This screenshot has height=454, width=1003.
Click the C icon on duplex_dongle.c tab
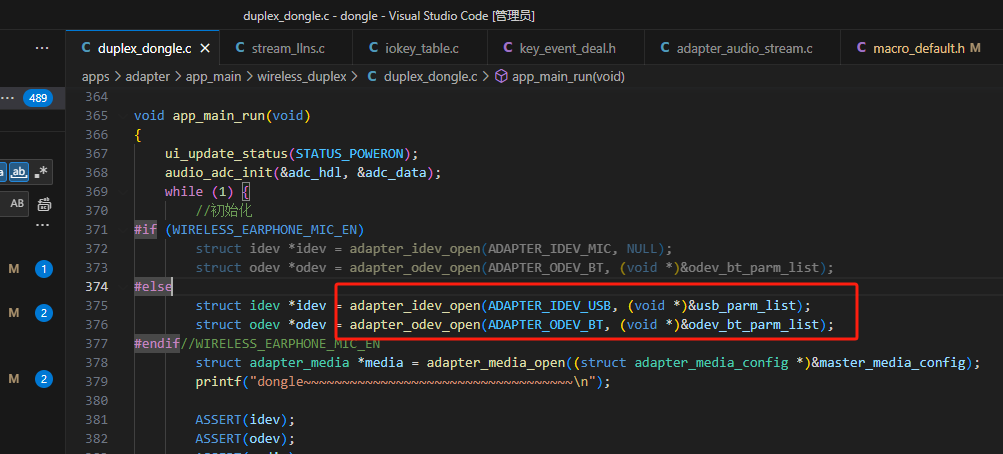(x=86, y=48)
